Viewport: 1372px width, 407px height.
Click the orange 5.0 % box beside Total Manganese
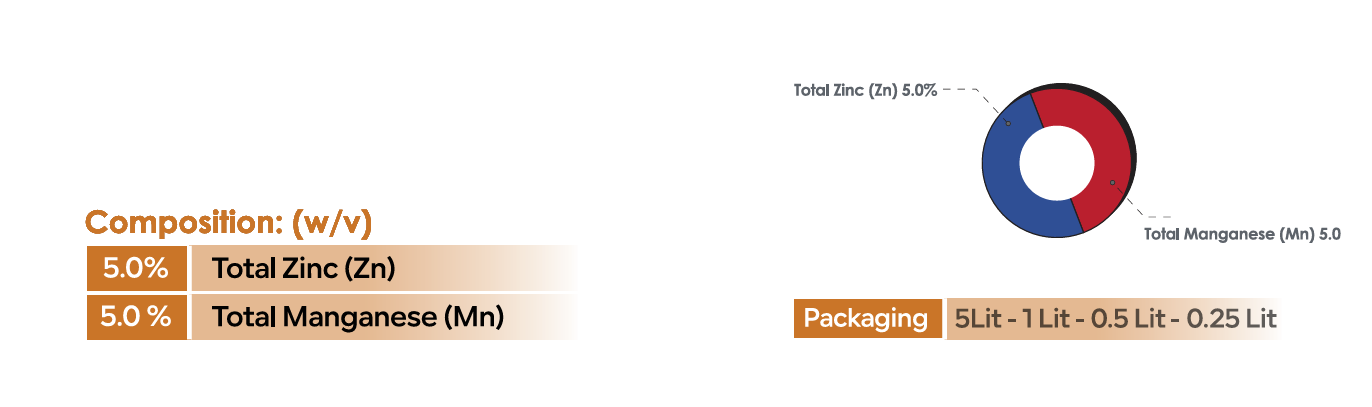(136, 317)
